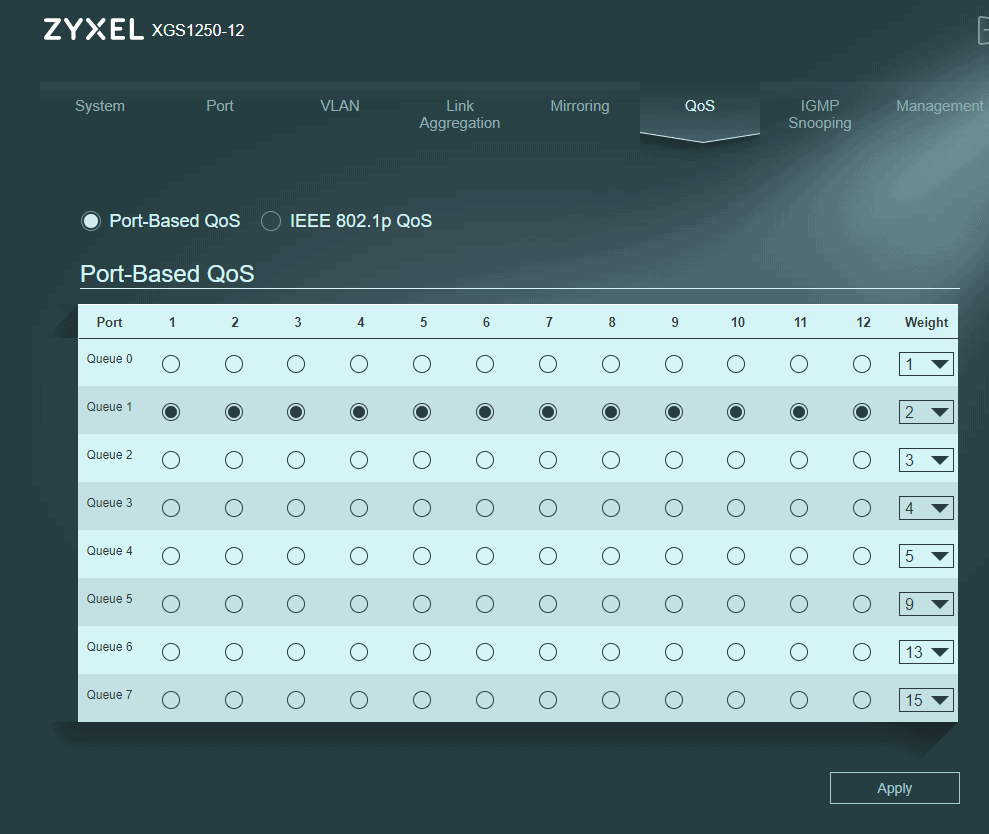Open the VLAN tab
The image size is (989, 834).
pos(340,106)
